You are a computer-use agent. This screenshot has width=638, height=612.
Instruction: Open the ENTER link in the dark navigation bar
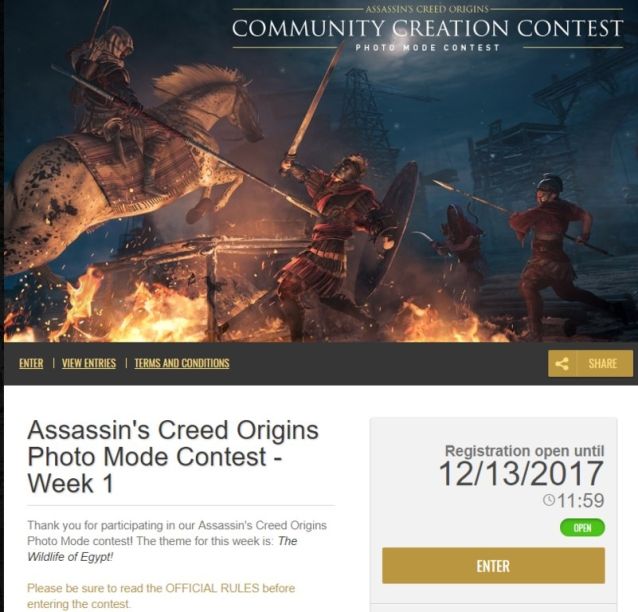(x=31, y=363)
